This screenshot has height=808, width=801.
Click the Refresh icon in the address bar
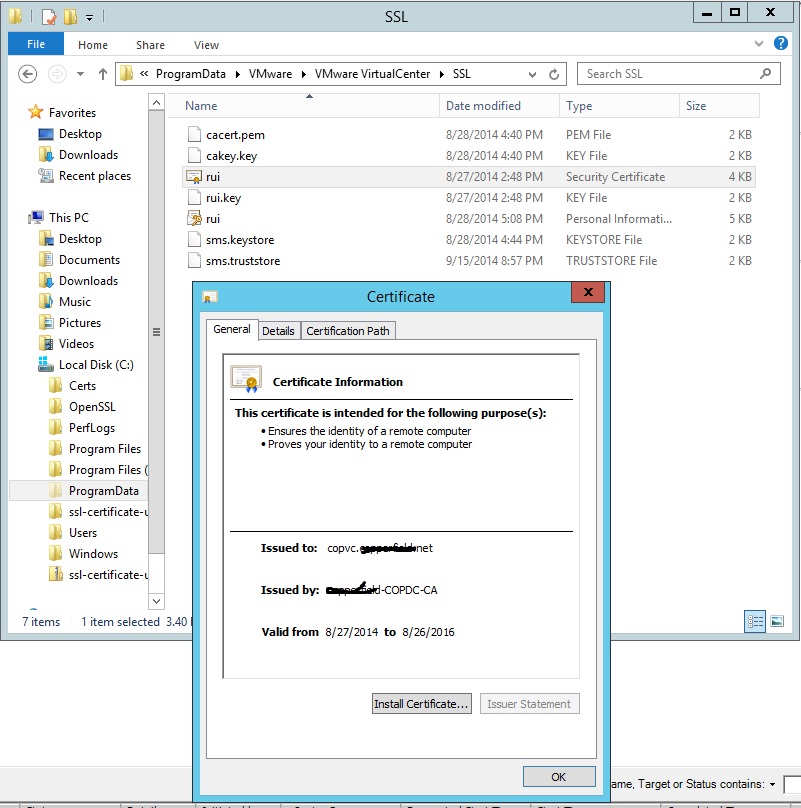(554, 74)
